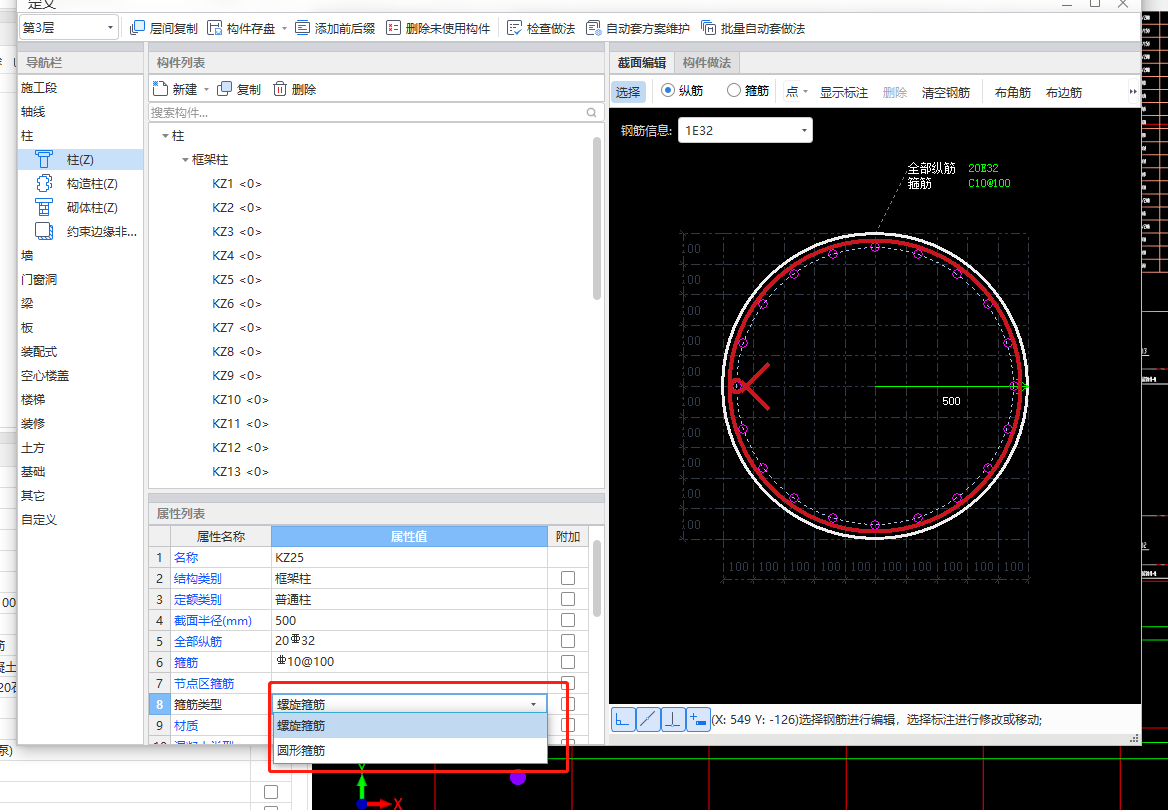
Task: Click the component list vertical scrollbar
Action: tap(597, 218)
